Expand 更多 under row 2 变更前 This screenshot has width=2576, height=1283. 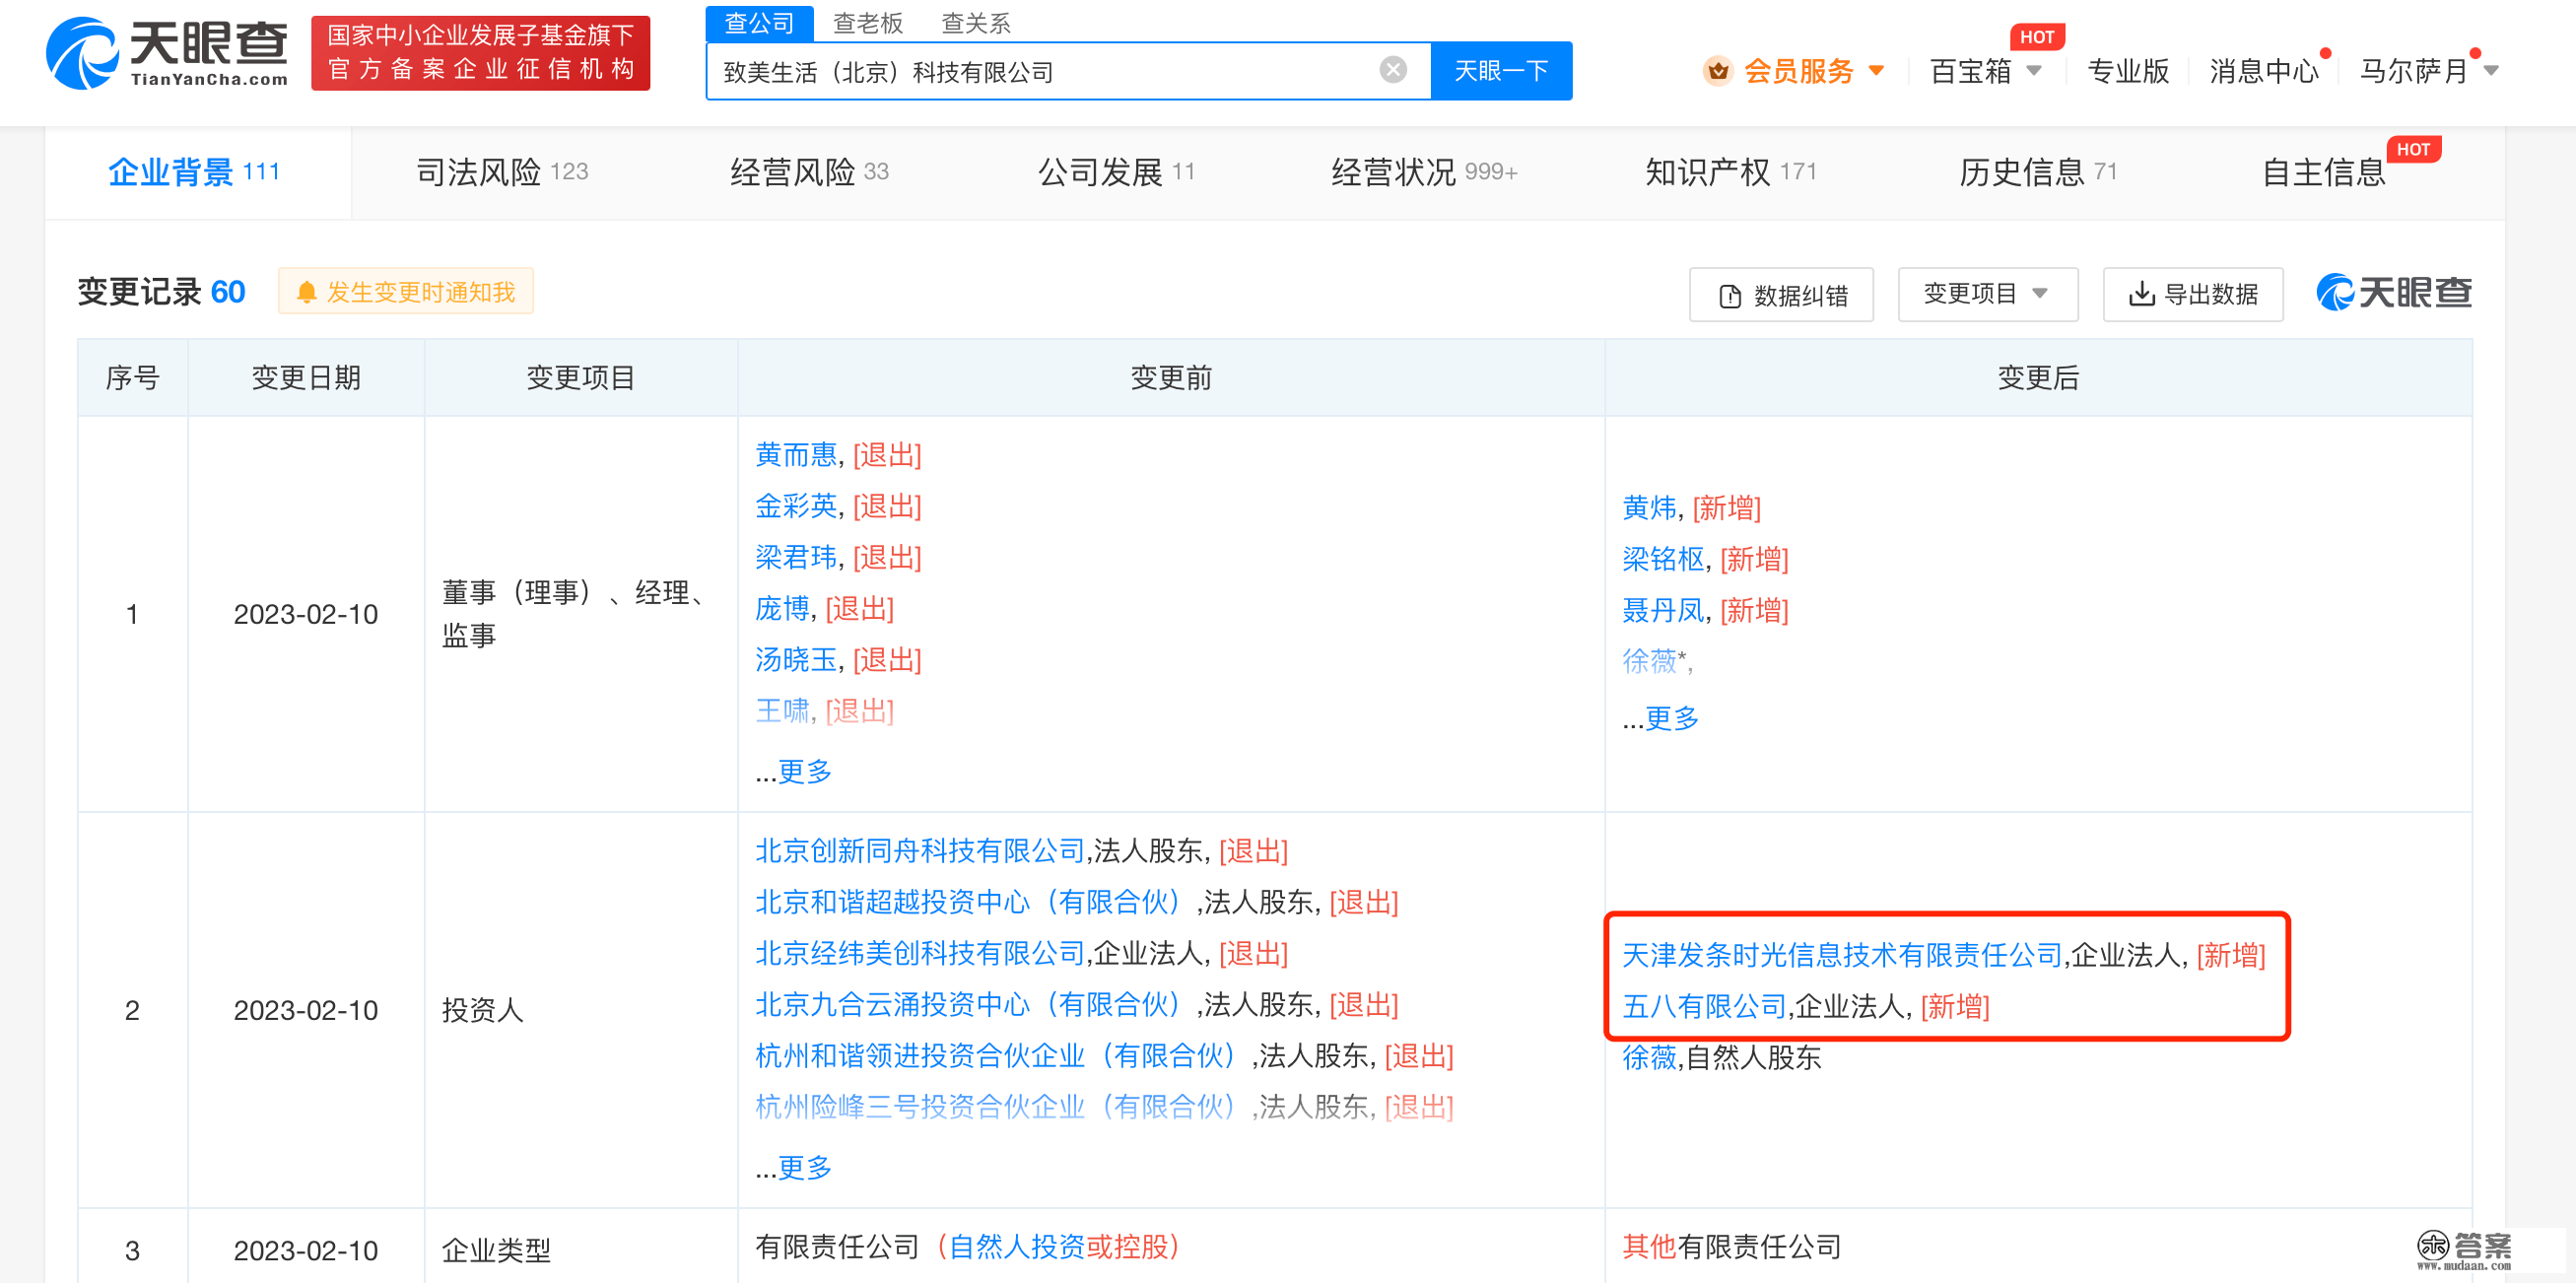[x=804, y=1166]
